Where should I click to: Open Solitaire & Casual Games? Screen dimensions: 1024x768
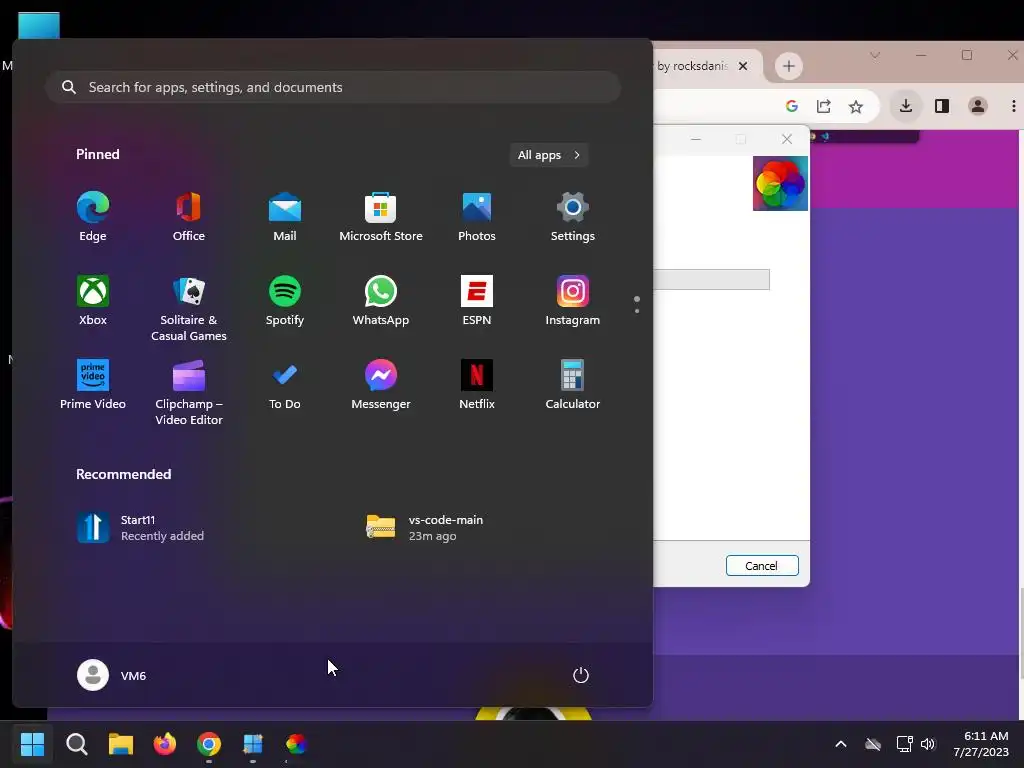pyautogui.click(x=189, y=308)
